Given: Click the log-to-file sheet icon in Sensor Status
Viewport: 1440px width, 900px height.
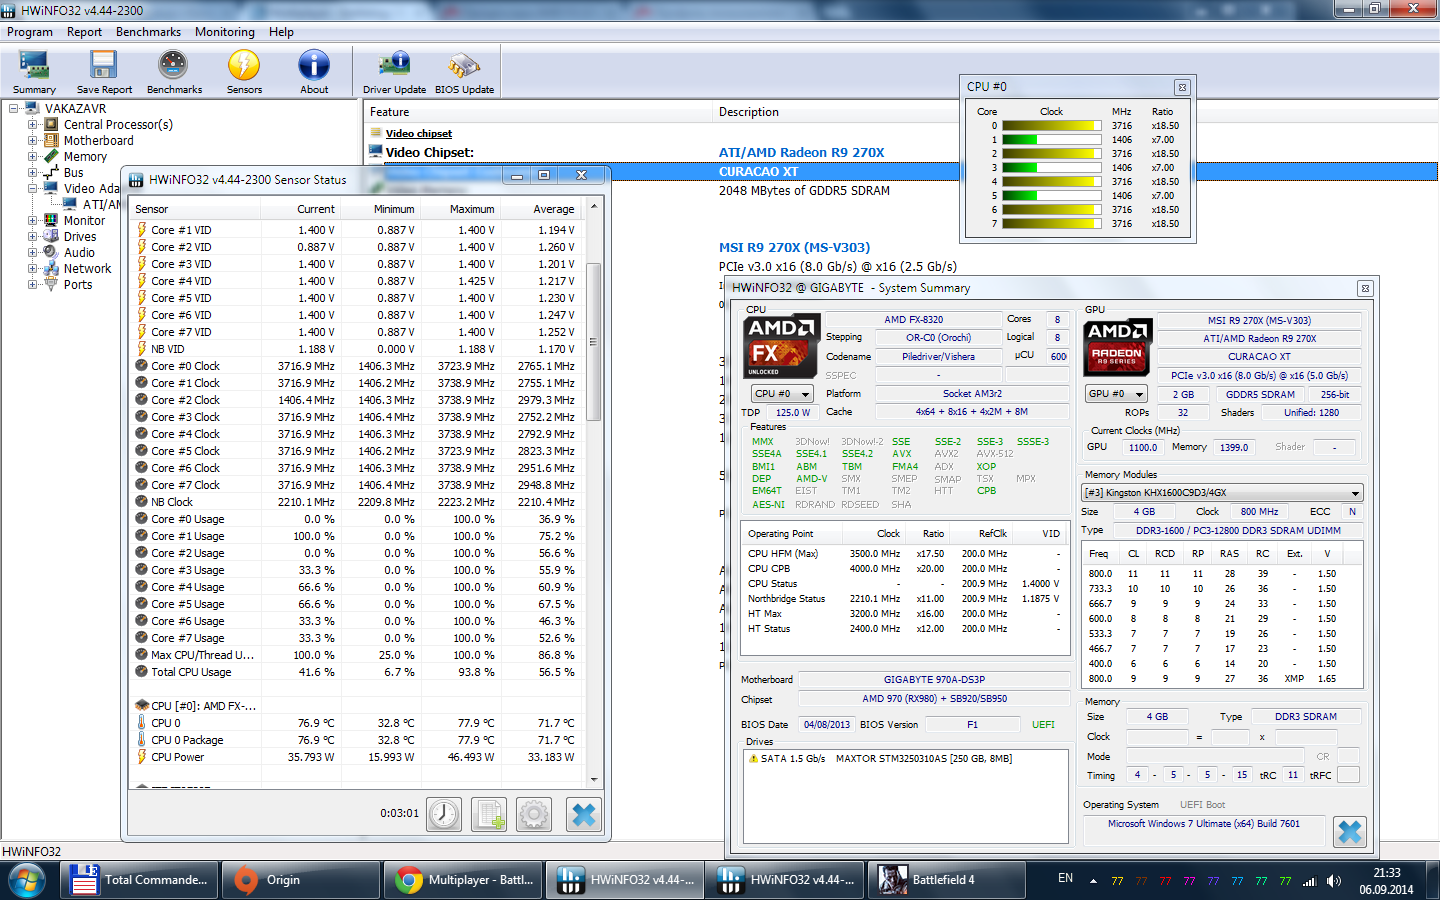Looking at the screenshot, I should click(x=489, y=815).
